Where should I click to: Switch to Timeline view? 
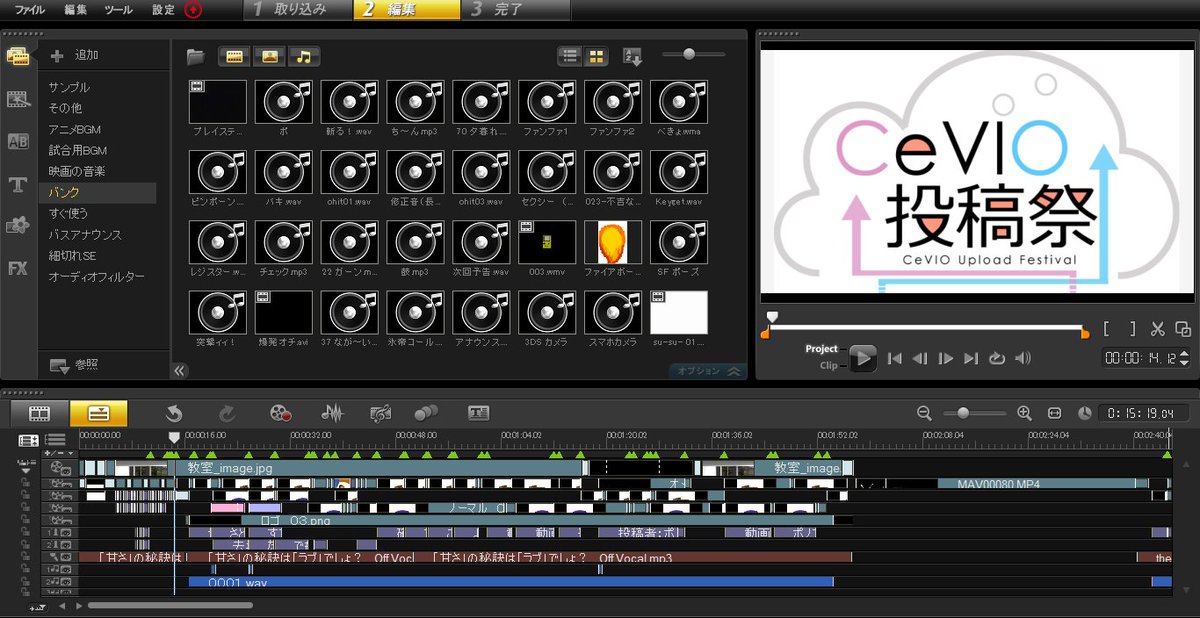pos(98,412)
